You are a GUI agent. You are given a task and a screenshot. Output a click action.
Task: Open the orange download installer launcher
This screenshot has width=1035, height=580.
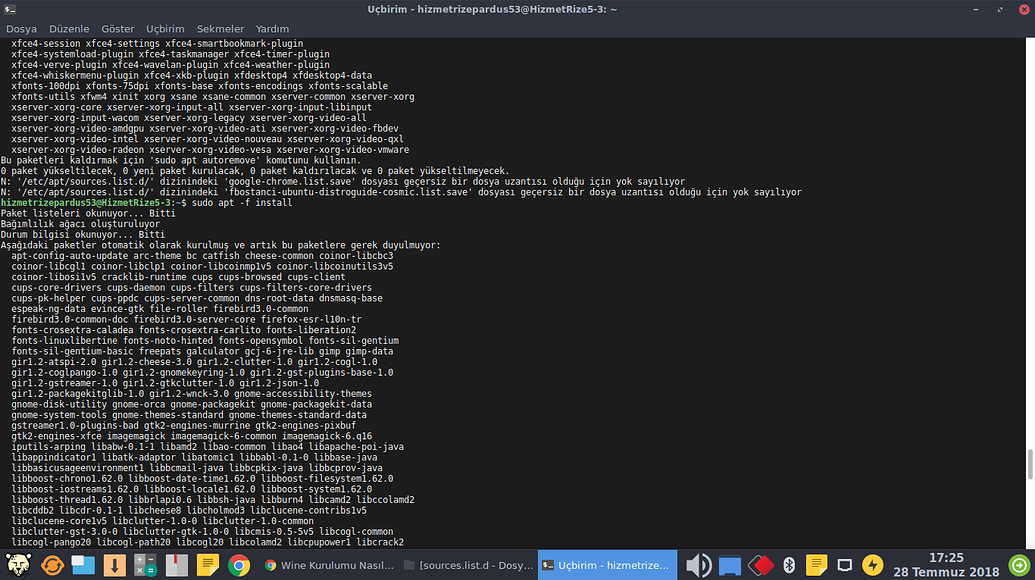click(114, 564)
